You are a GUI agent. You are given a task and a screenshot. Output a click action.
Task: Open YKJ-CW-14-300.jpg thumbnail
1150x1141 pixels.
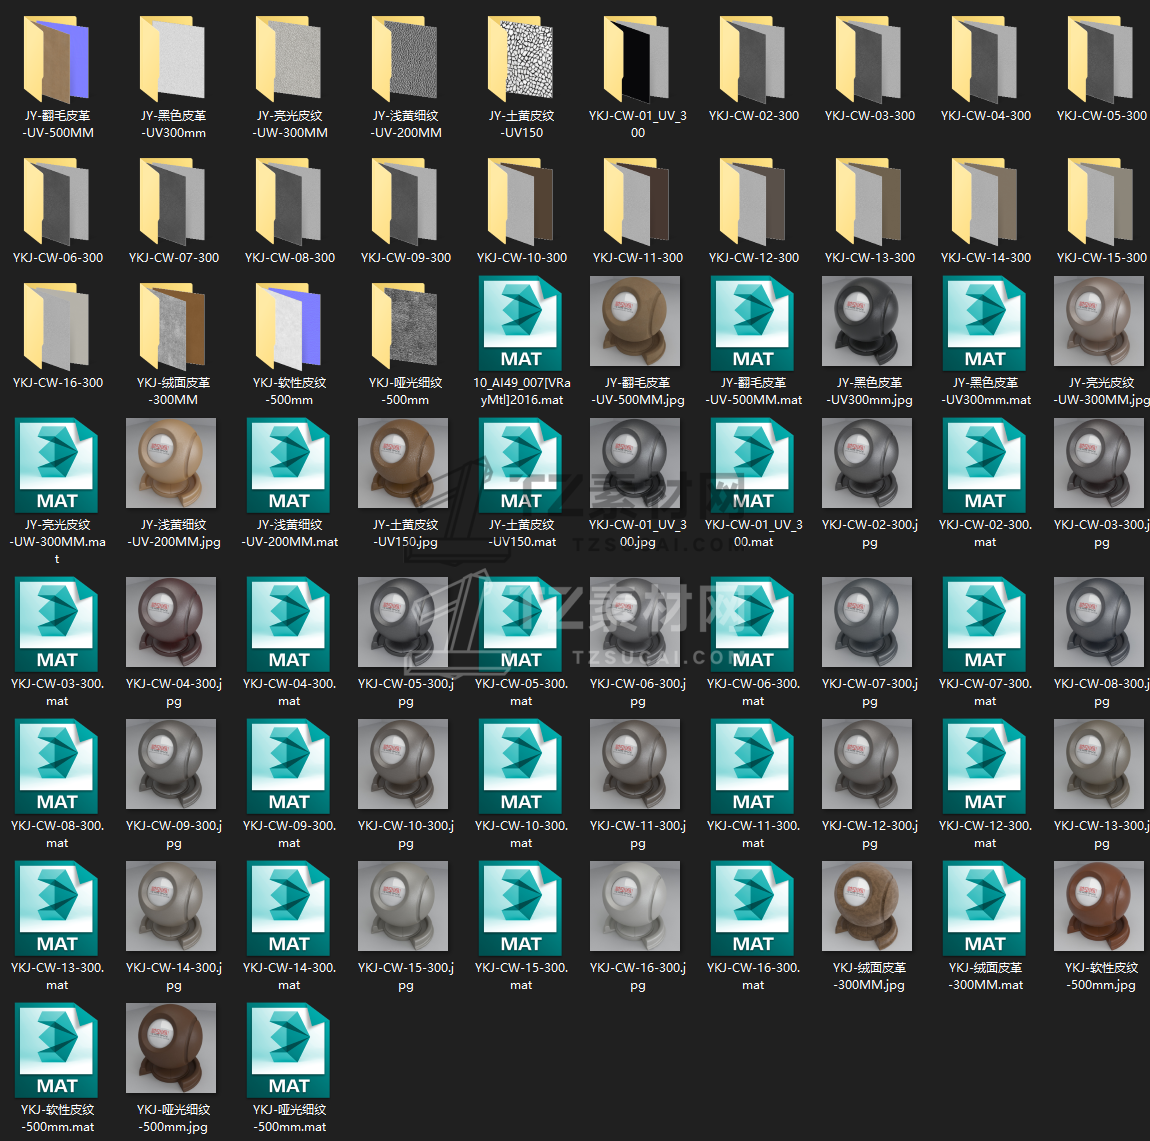point(171,906)
